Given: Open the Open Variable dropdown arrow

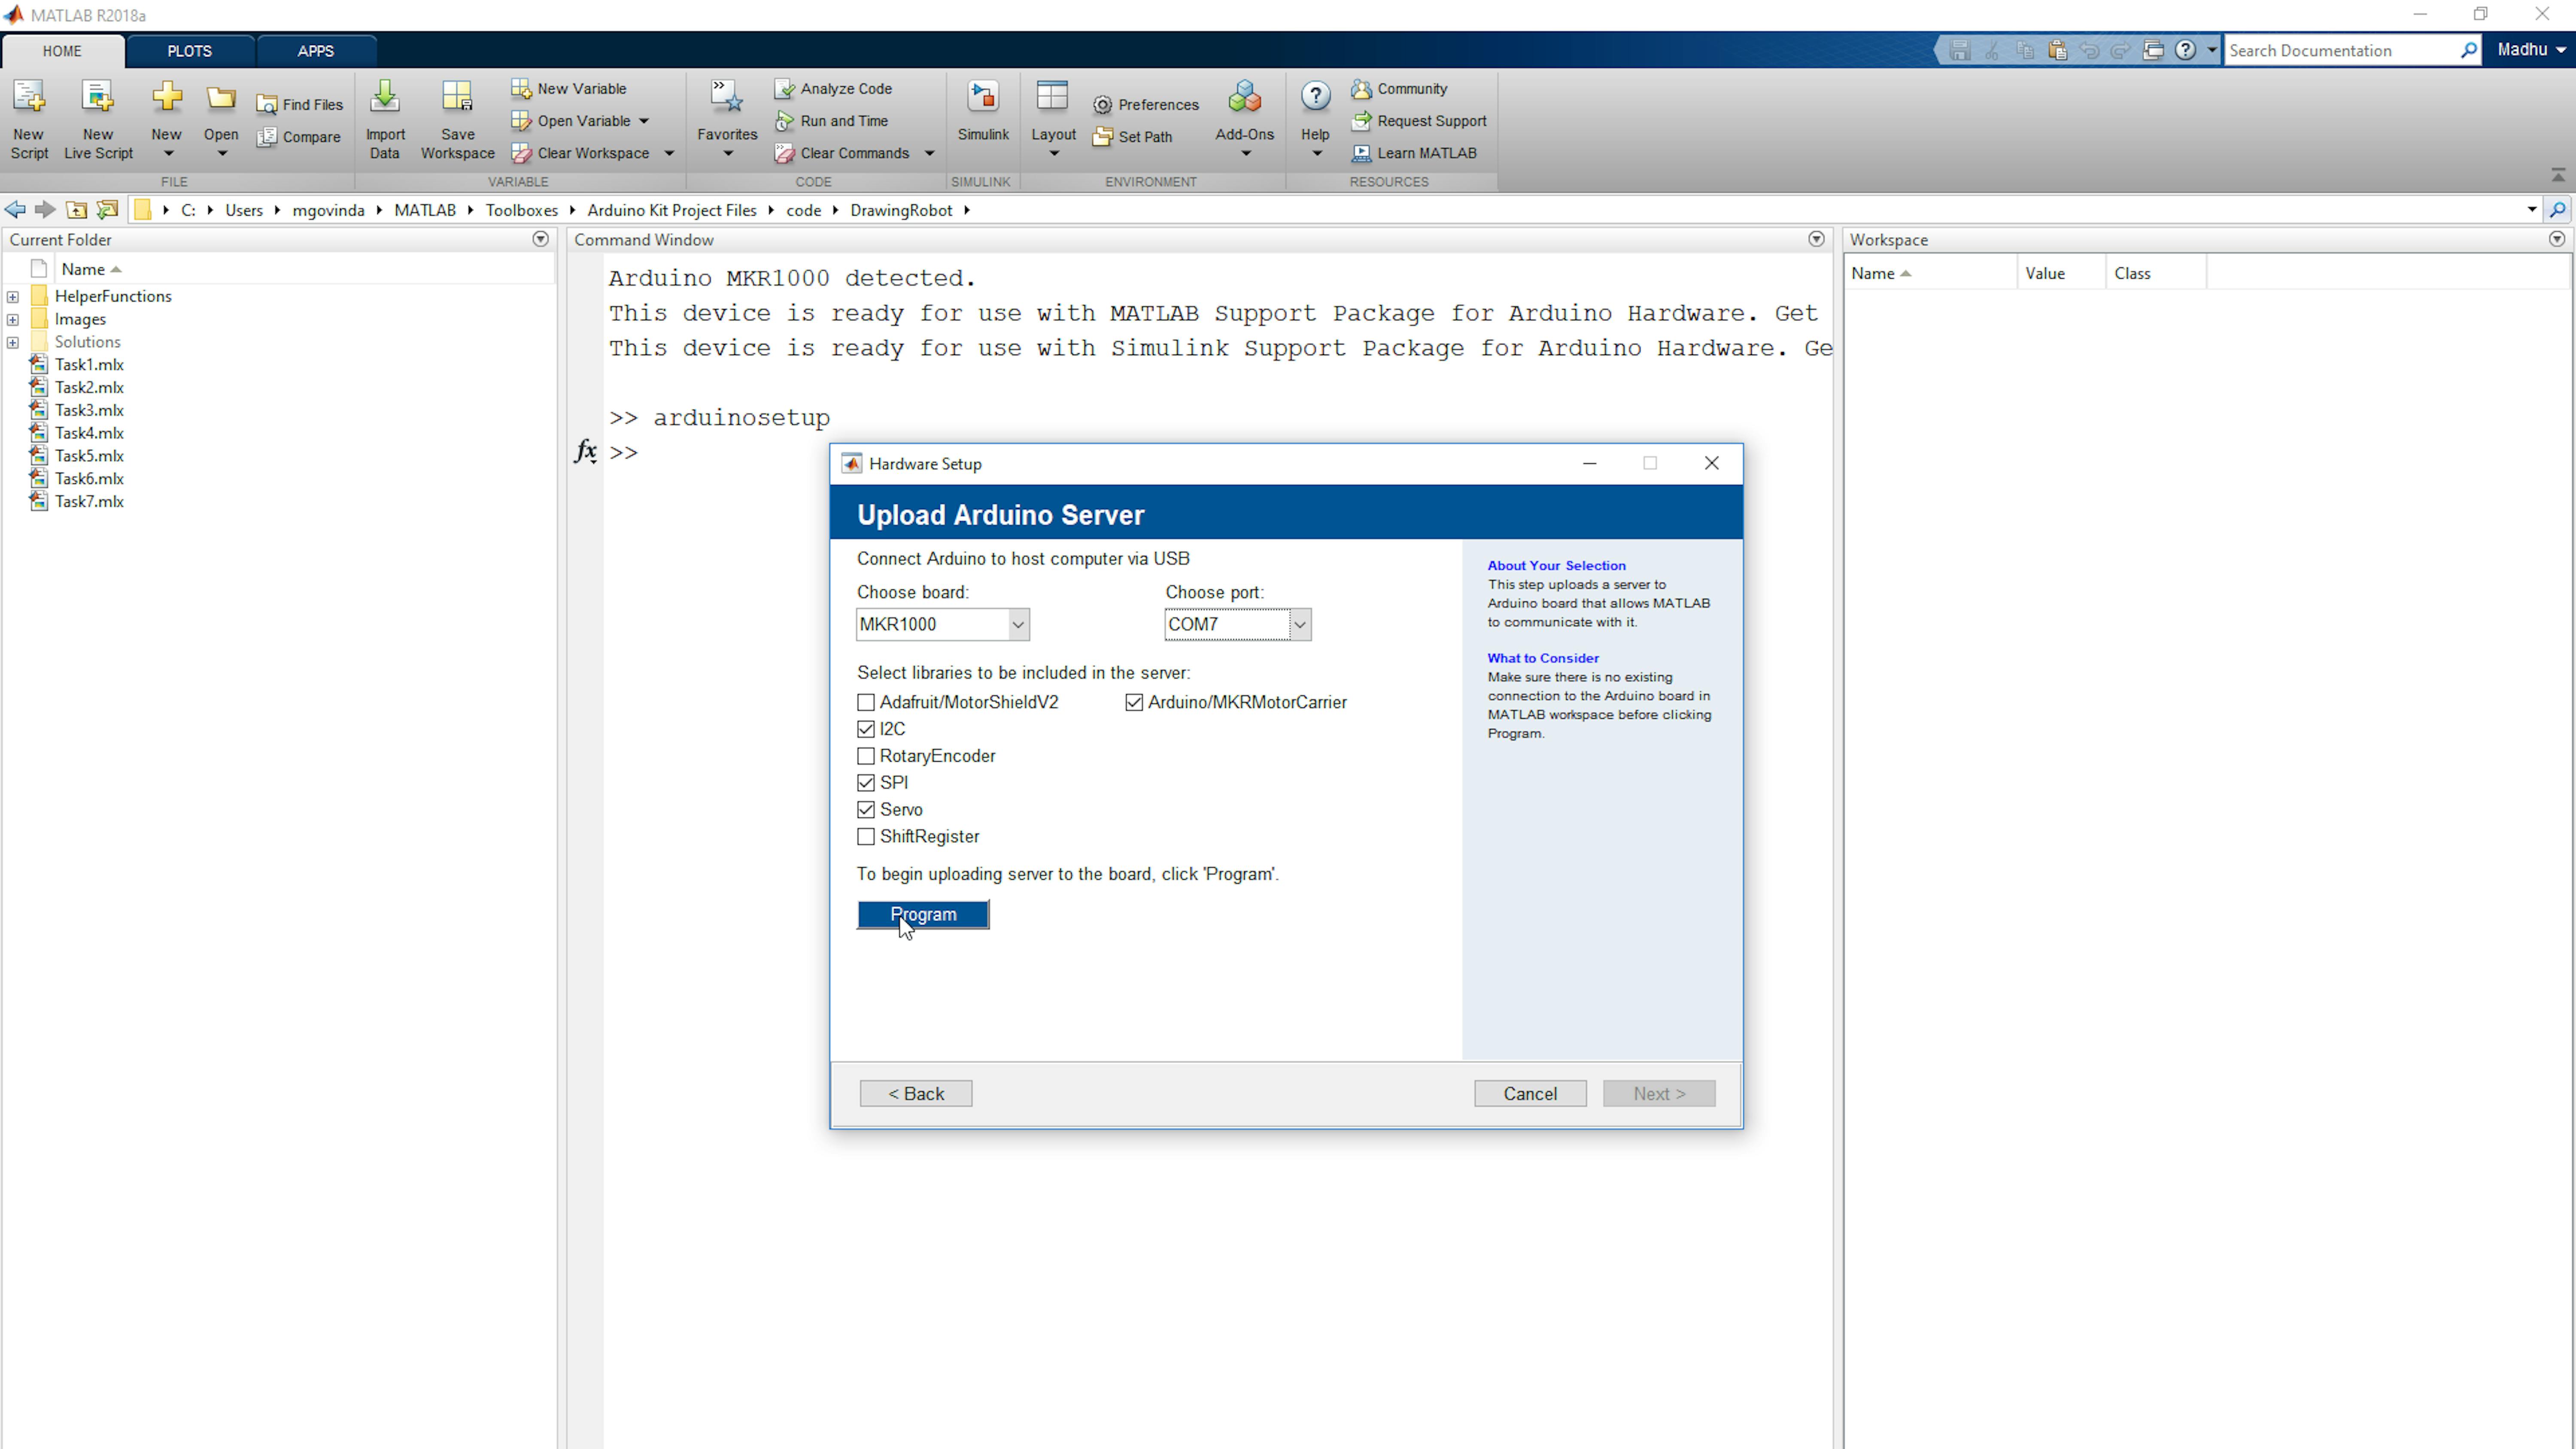Looking at the screenshot, I should 644,121.
